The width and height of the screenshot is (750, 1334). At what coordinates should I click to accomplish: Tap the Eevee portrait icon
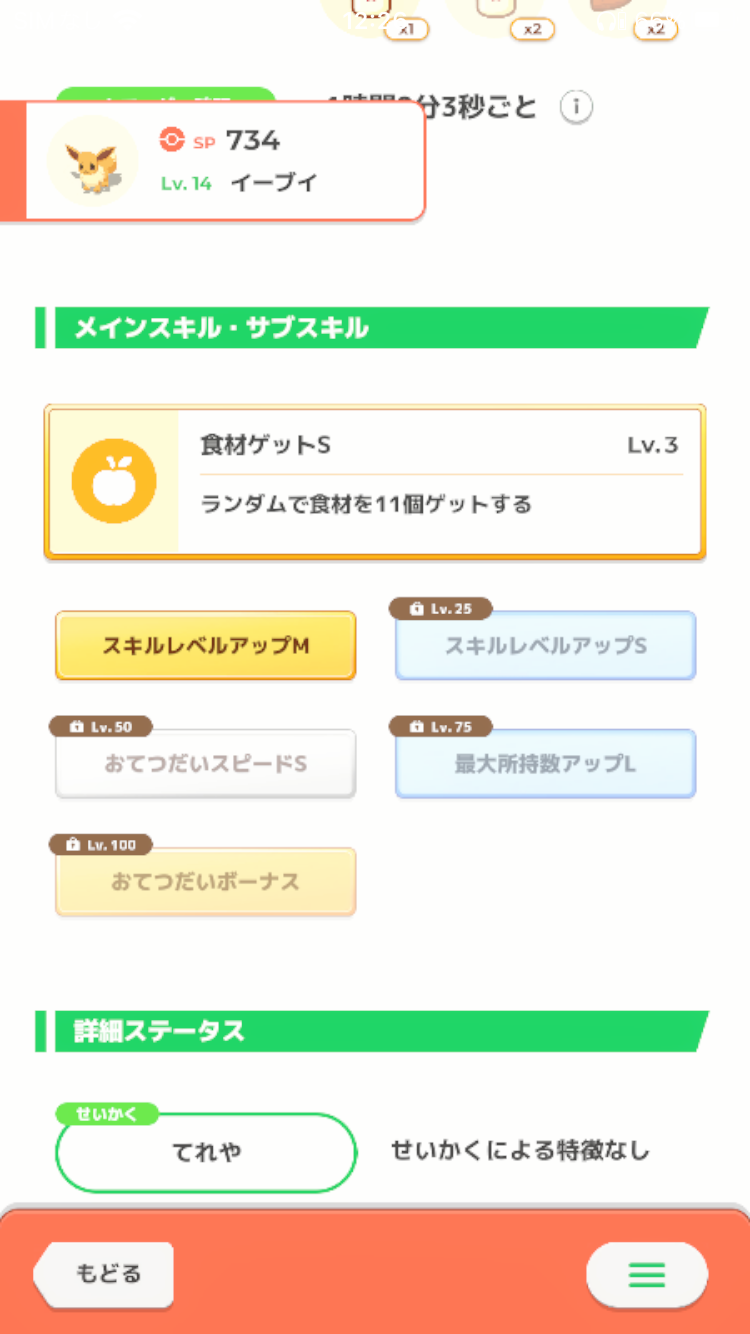93,161
